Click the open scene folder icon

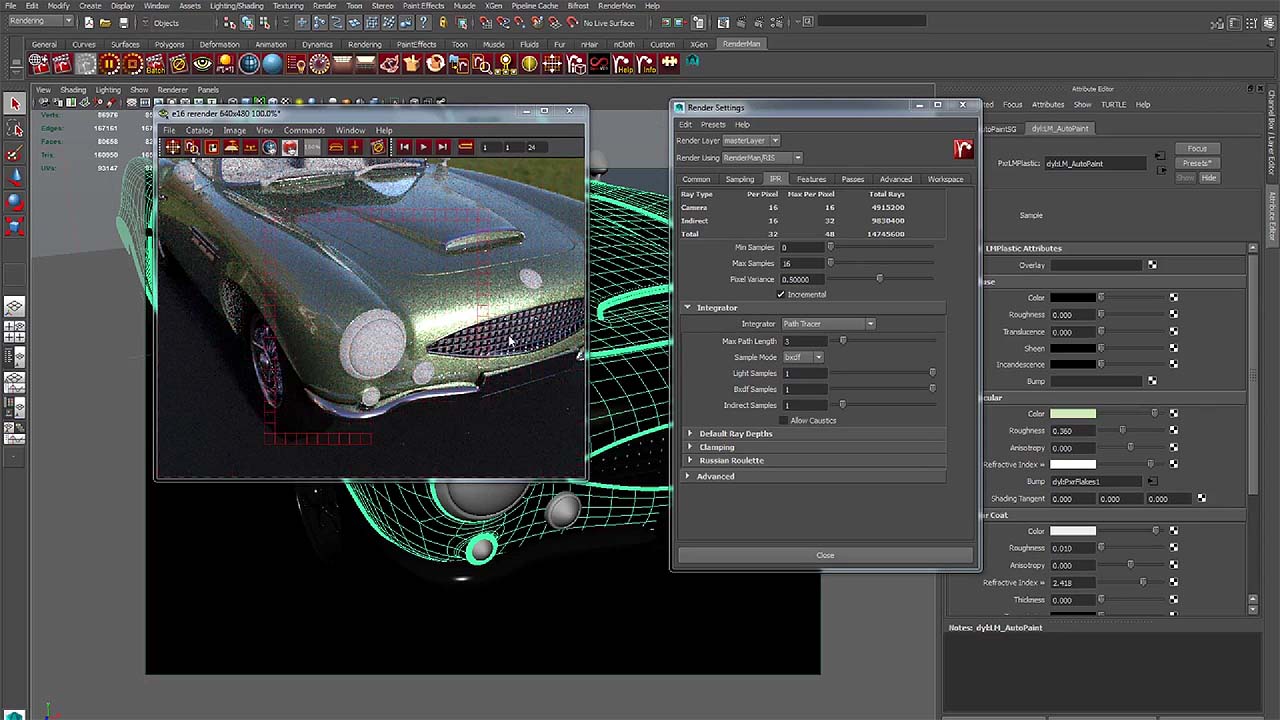[106, 22]
